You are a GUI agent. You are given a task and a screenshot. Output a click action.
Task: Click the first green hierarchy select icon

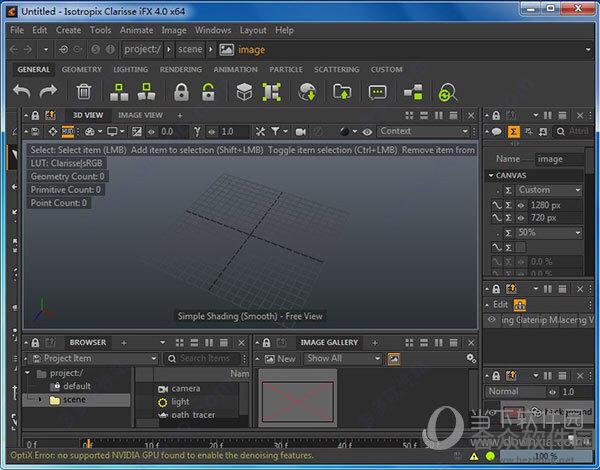point(119,92)
